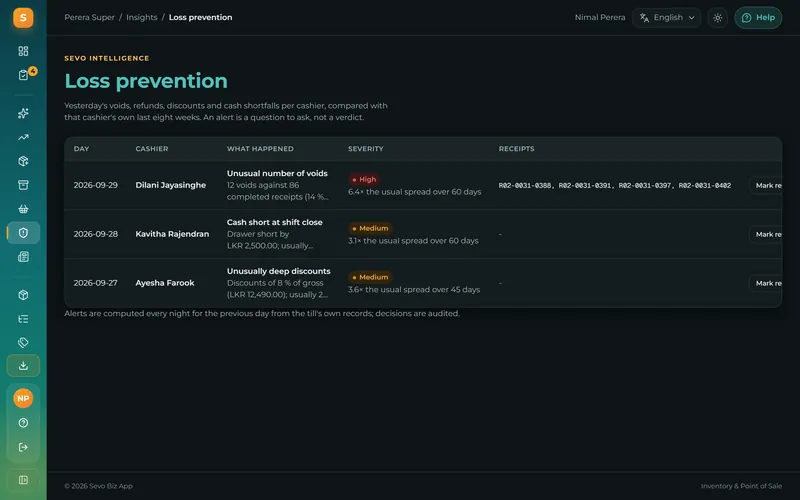Select the shield loss prevention sidebar icon

pyautogui.click(x=23, y=233)
